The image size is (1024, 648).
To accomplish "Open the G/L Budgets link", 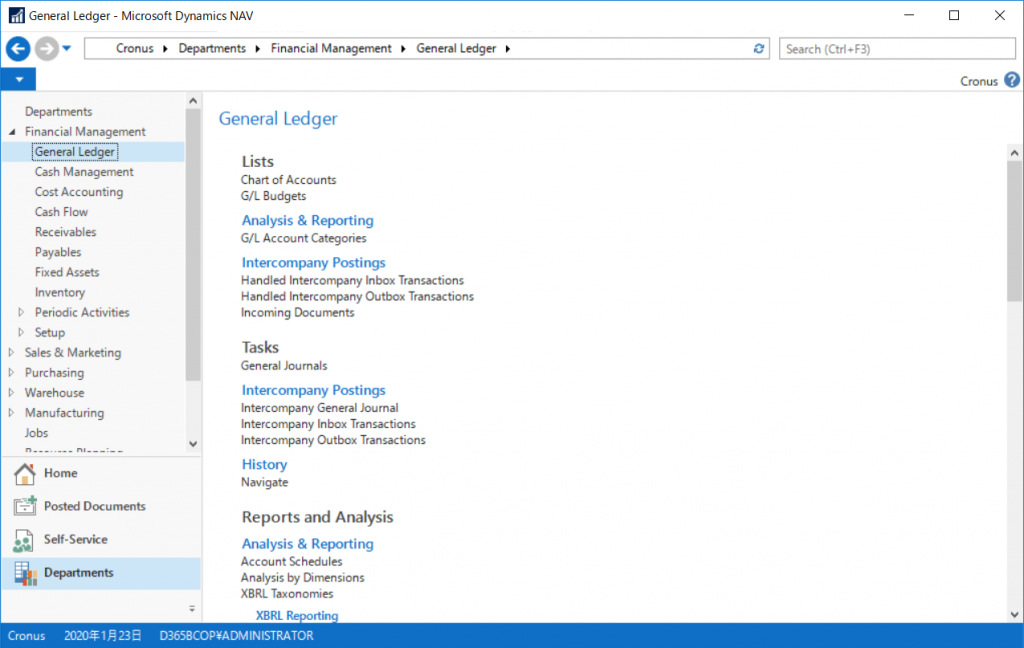I will pos(274,196).
